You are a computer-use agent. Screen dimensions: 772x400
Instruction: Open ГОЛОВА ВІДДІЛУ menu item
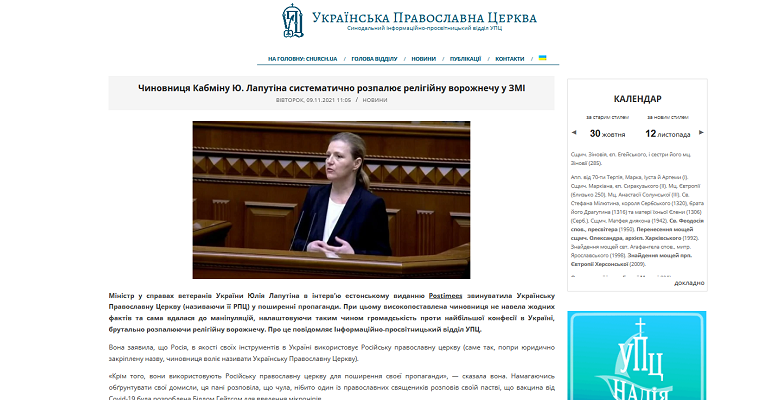tap(374, 59)
